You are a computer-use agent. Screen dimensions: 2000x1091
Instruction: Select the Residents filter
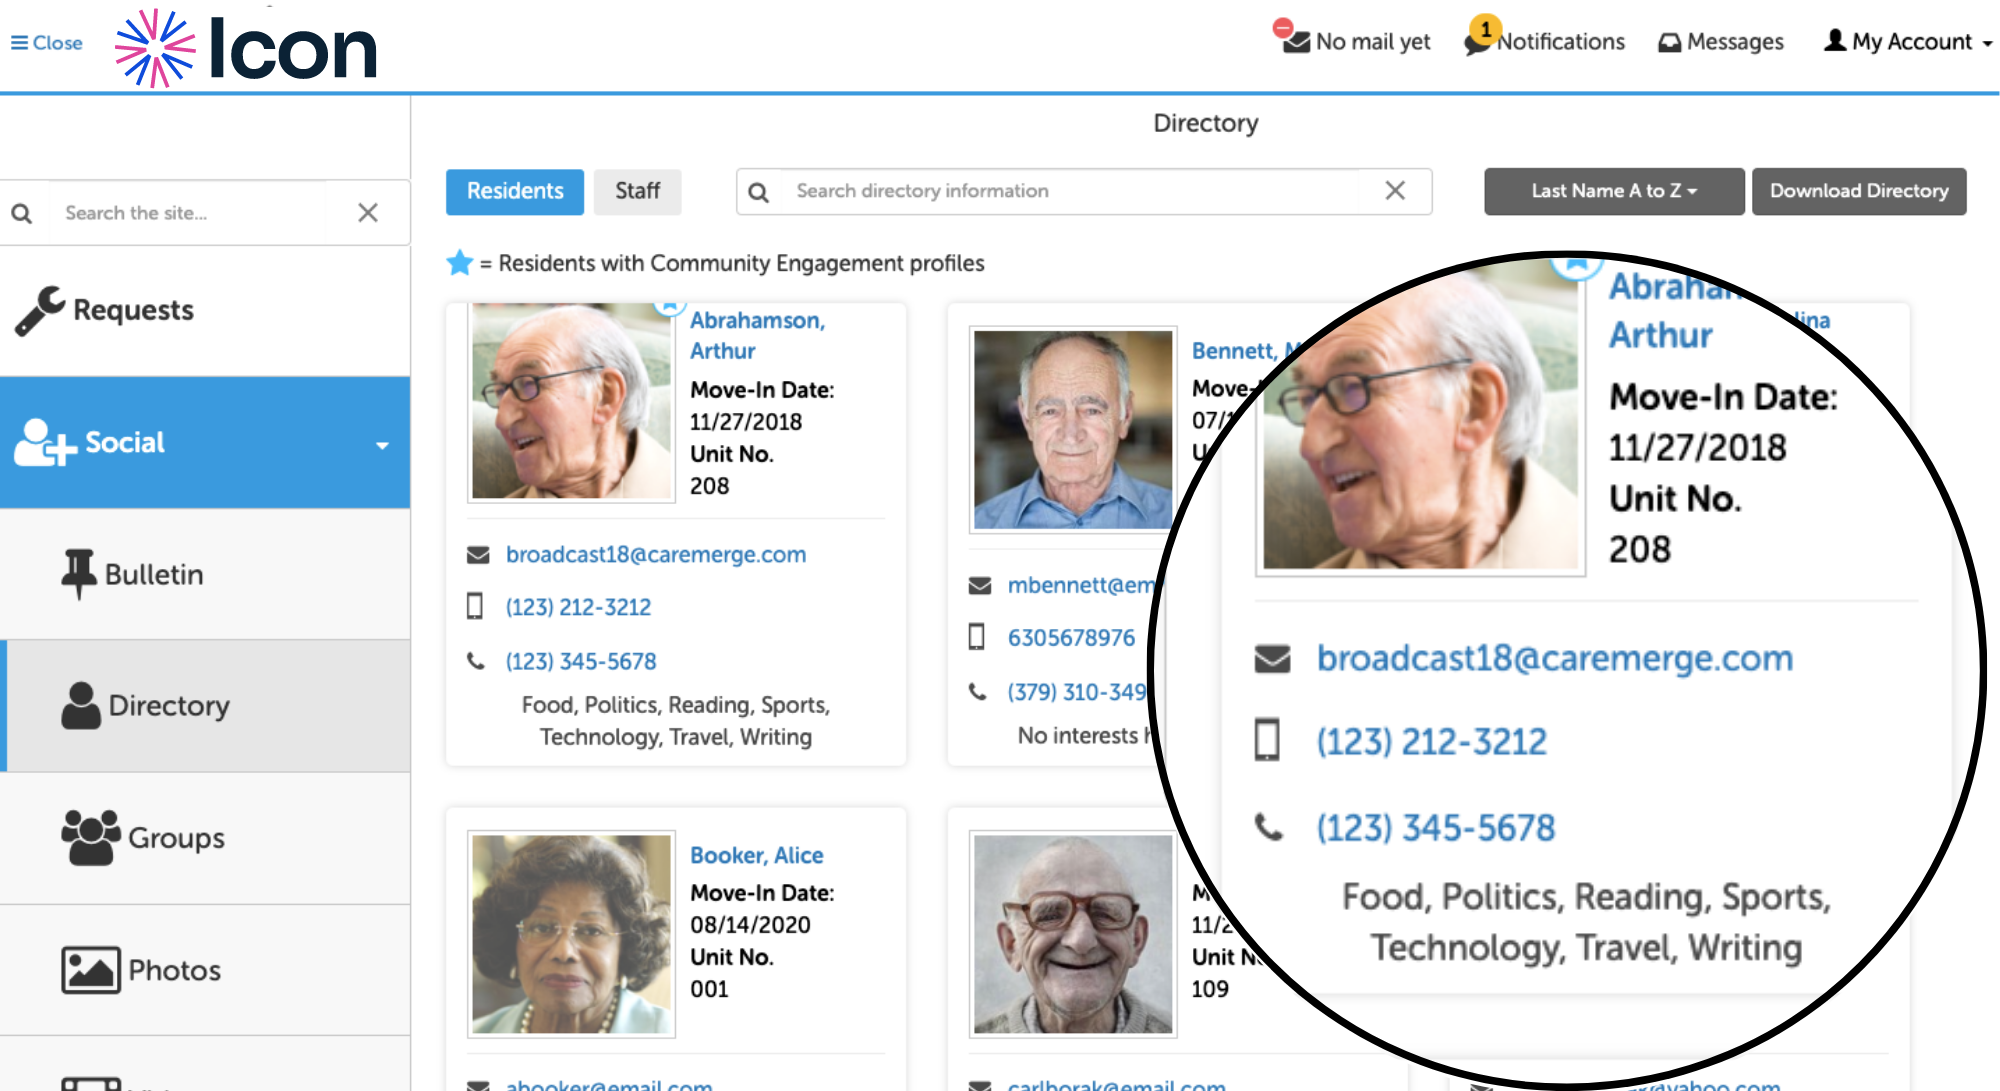click(514, 191)
